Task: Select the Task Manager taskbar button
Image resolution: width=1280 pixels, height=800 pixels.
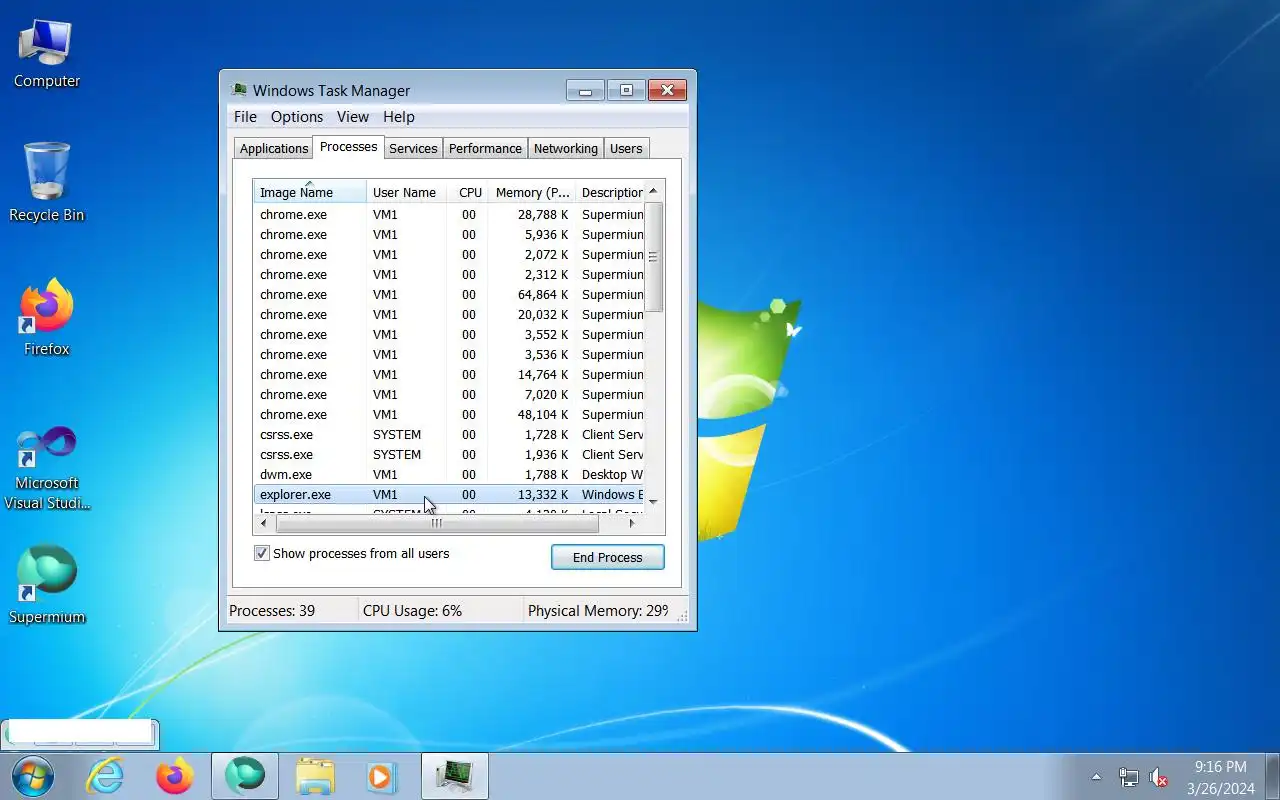Action: pyautogui.click(x=455, y=776)
